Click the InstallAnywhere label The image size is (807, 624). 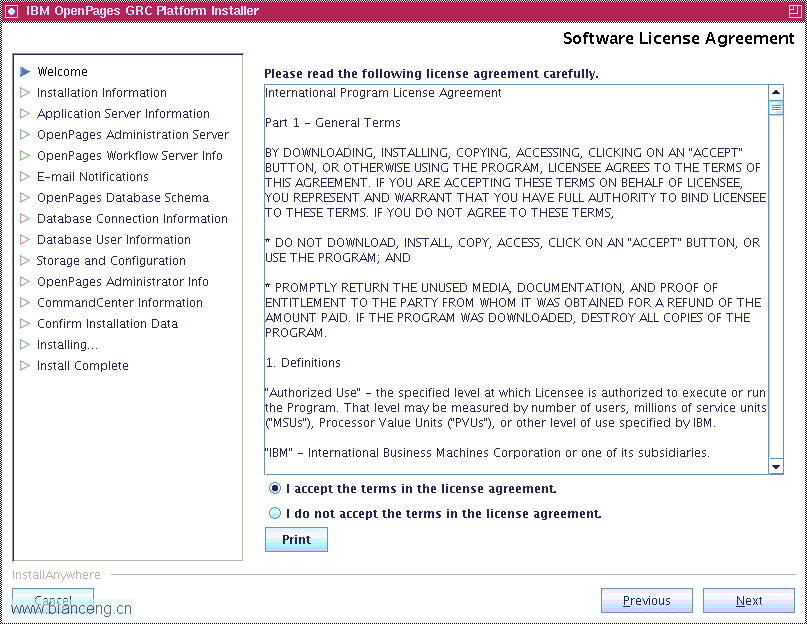[56, 575]
